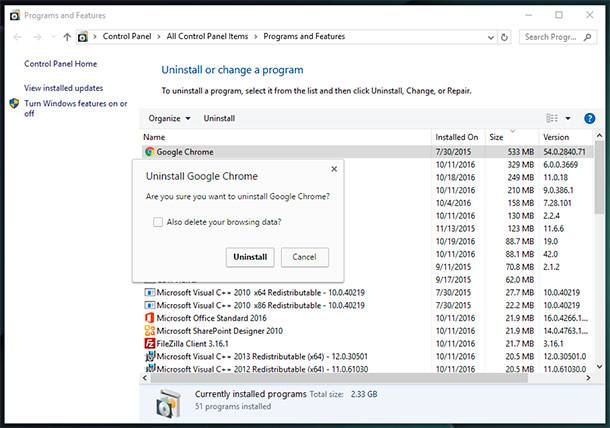
Task: Click the vertical scrollbar thumb
Action: tap(599, 177)
